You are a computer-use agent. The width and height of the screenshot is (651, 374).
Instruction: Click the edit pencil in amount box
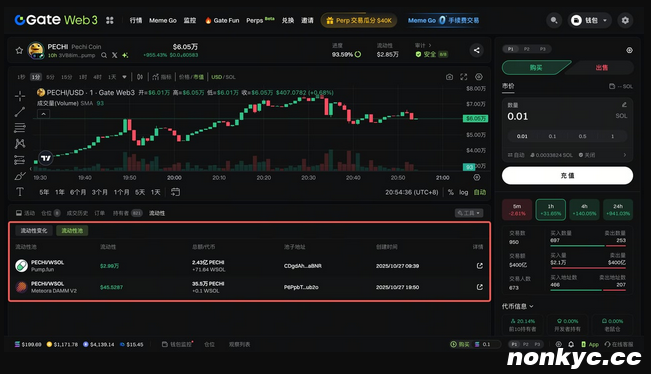(x=624, y=105)
